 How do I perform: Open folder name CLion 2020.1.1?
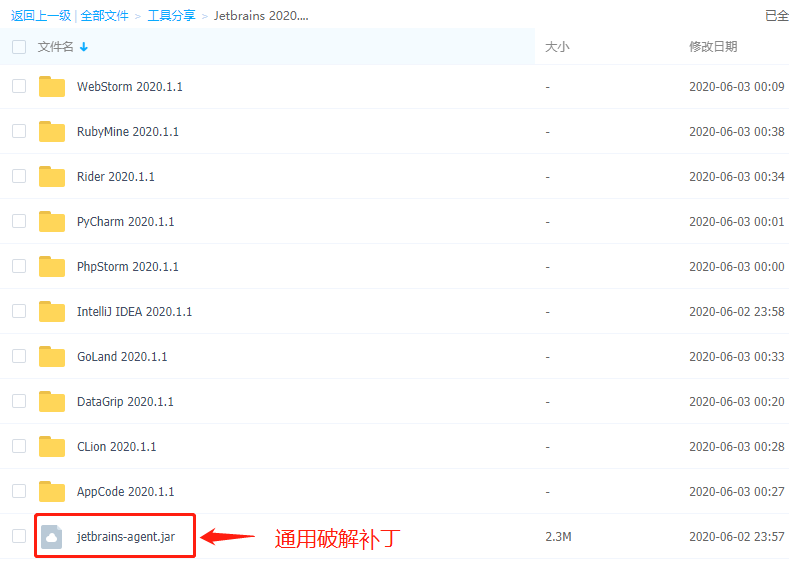click(x=116, y=447)
